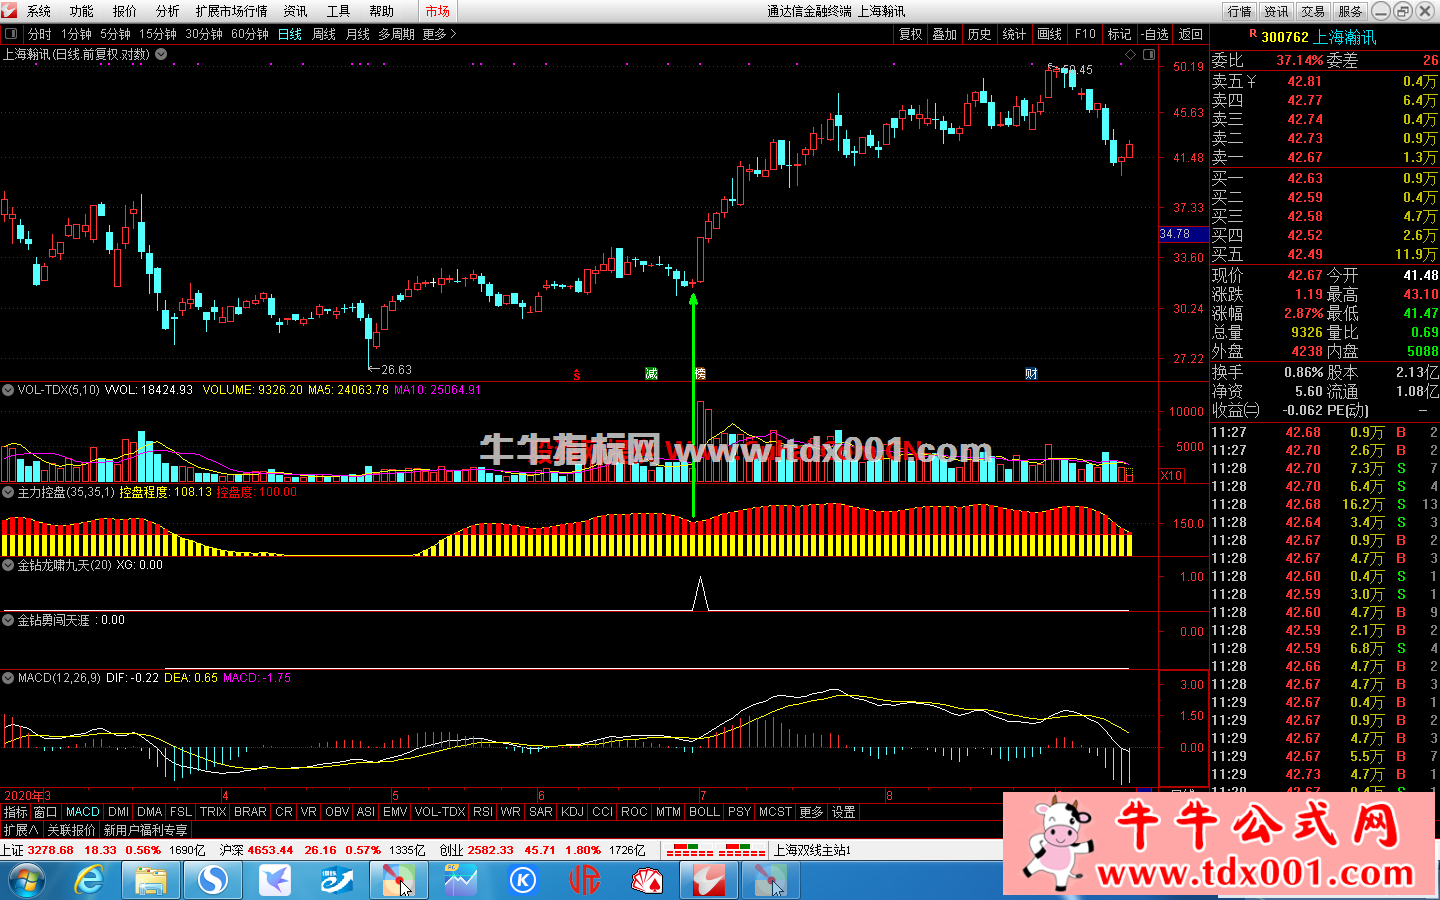Open MACD(12,26,9) indicator dropdown circle
This screenshot has height=900, width=1440.
[x=8, y=678]
